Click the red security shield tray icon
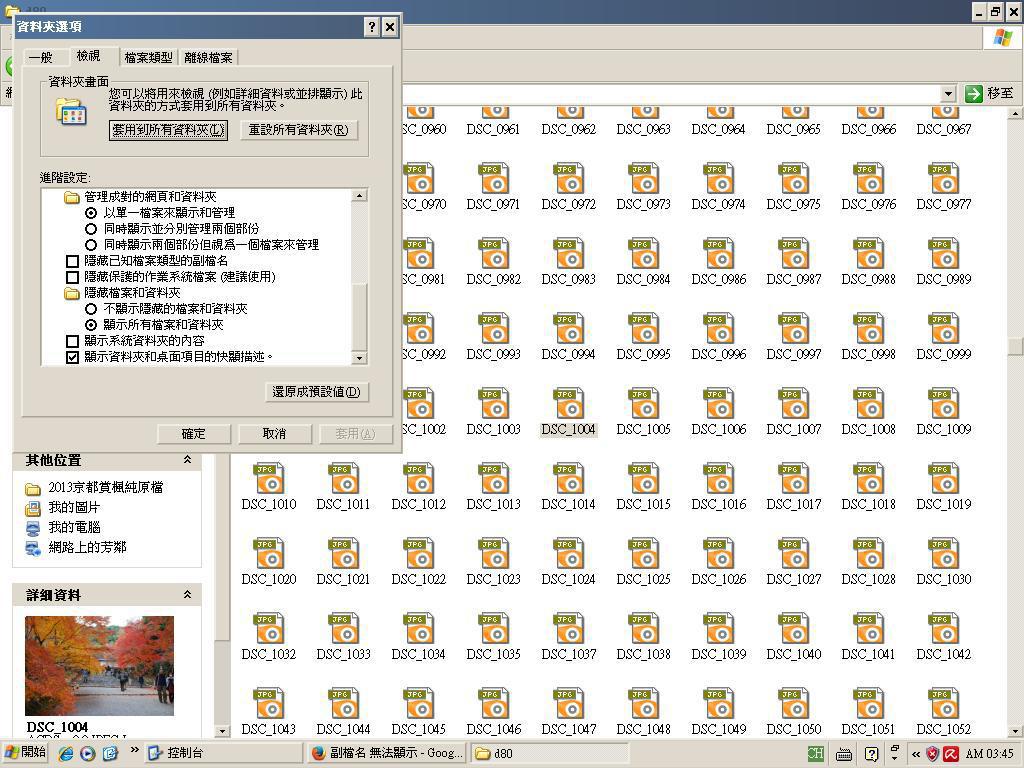Screen dimensions: 1024x768 [933, 754]
